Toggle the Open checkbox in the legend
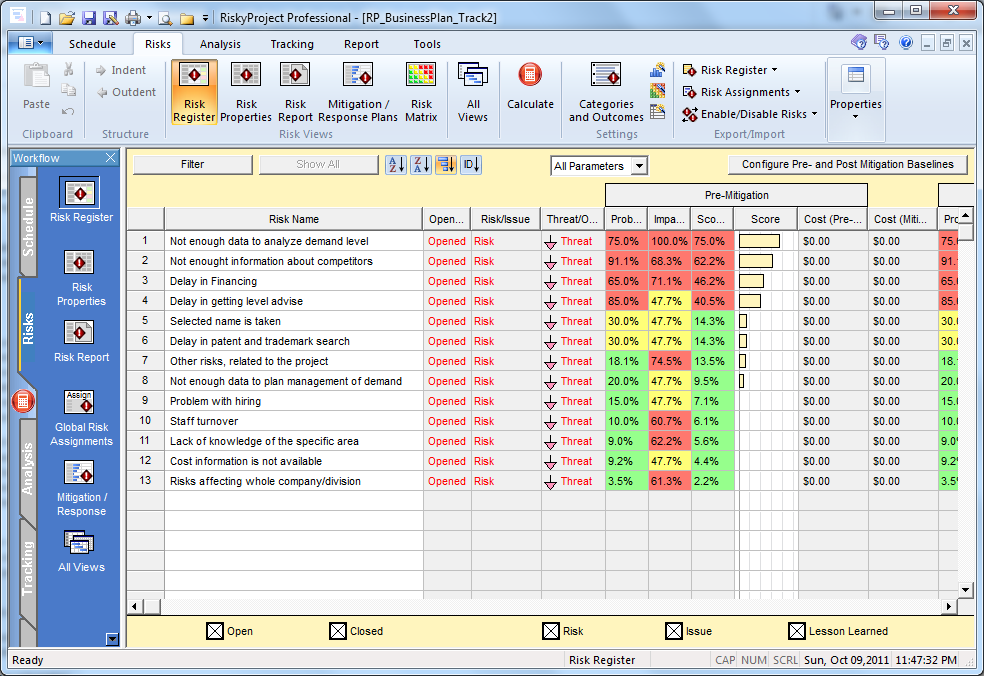The height and width of the screenshot is (676, 984). coord(215,631)
